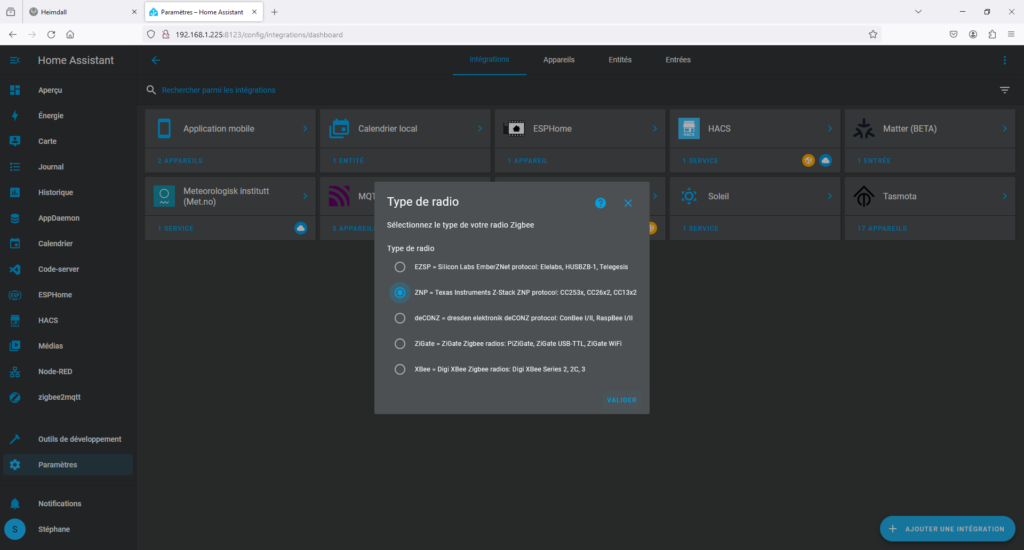Open the 17 appareils link on Tasmota

click(882, 229)
